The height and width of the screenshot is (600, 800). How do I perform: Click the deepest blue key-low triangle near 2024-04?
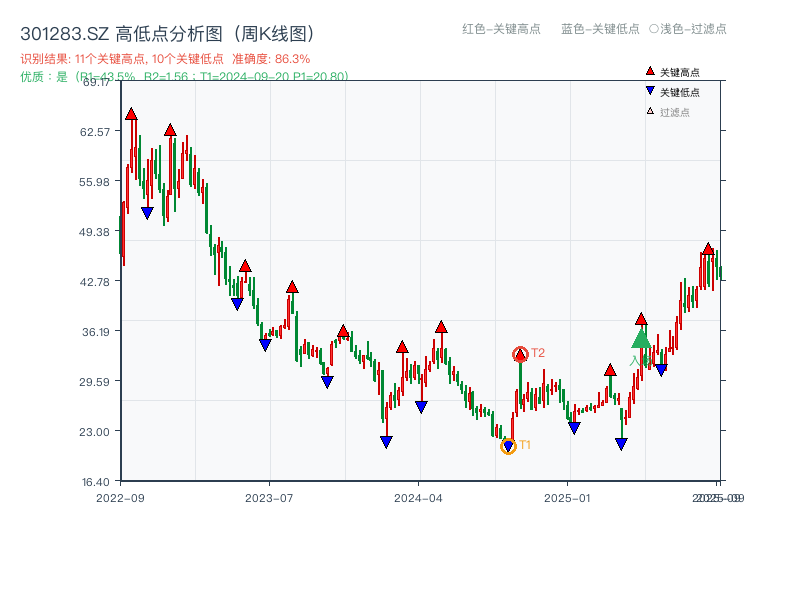pyautogui.click(x=386, y=440)
